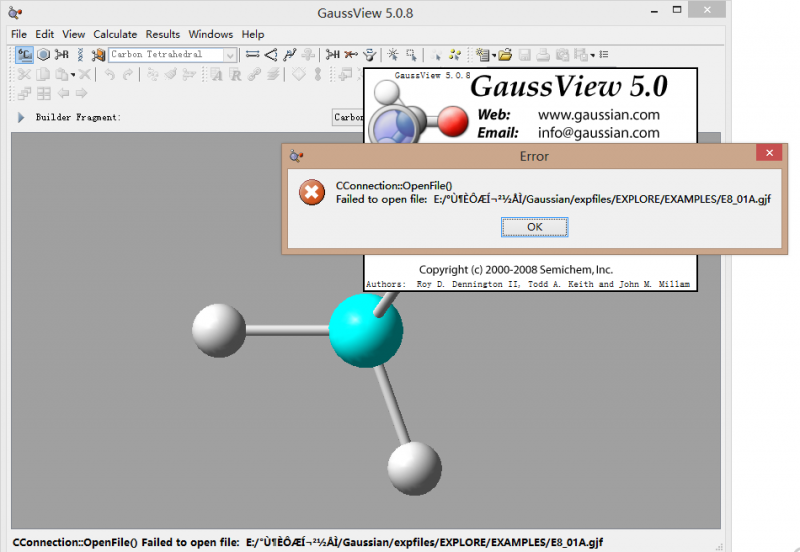800x552 pixels.
Task: Click the Print icon
Action: tap(543, 54)
